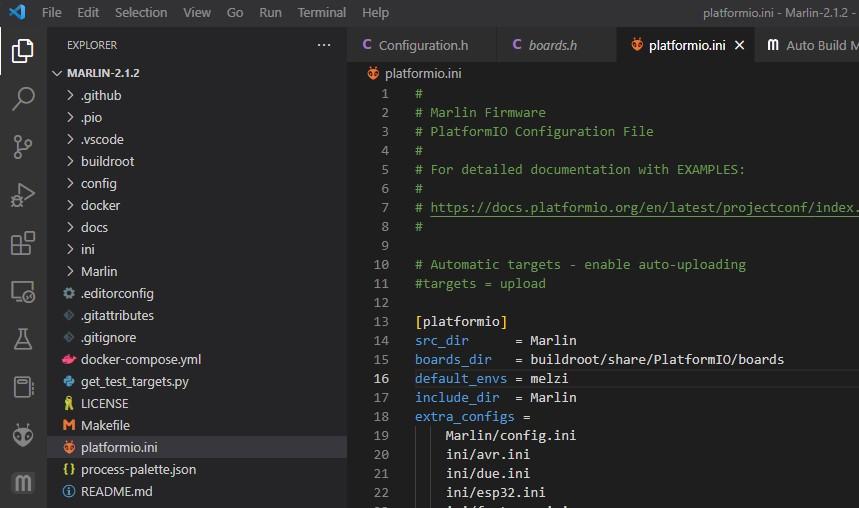Open Run and Debug view
The height and width of the screenshot is (508, 859).
tap(23, 196)
